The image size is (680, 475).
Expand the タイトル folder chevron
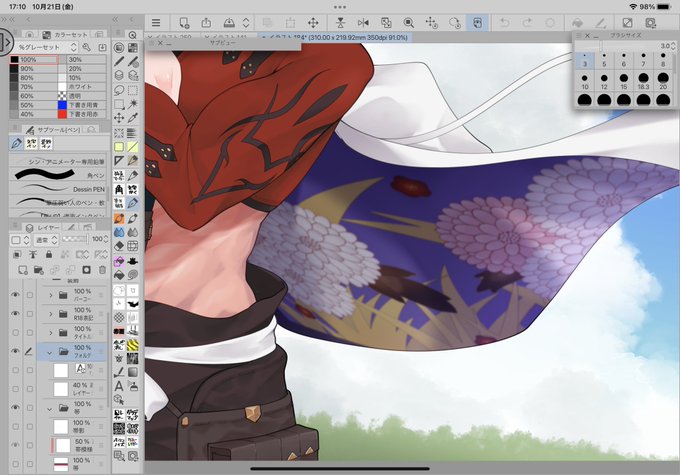(x=50, y=333)
